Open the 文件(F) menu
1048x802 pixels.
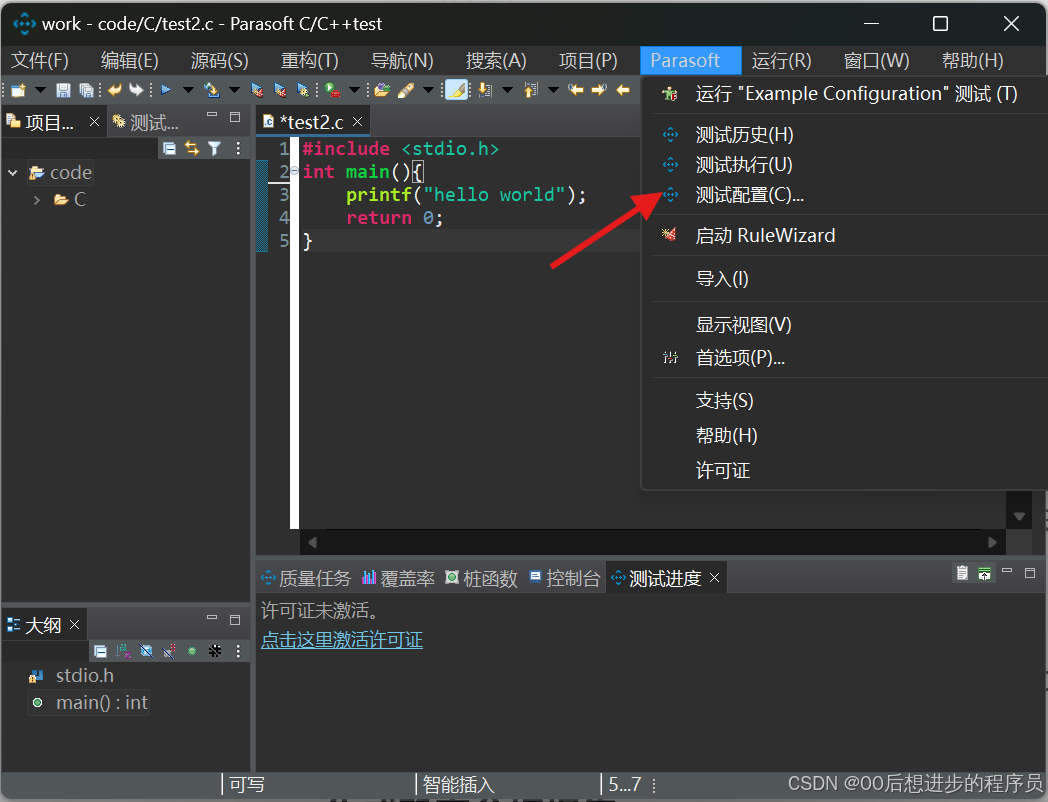[39, 61]
